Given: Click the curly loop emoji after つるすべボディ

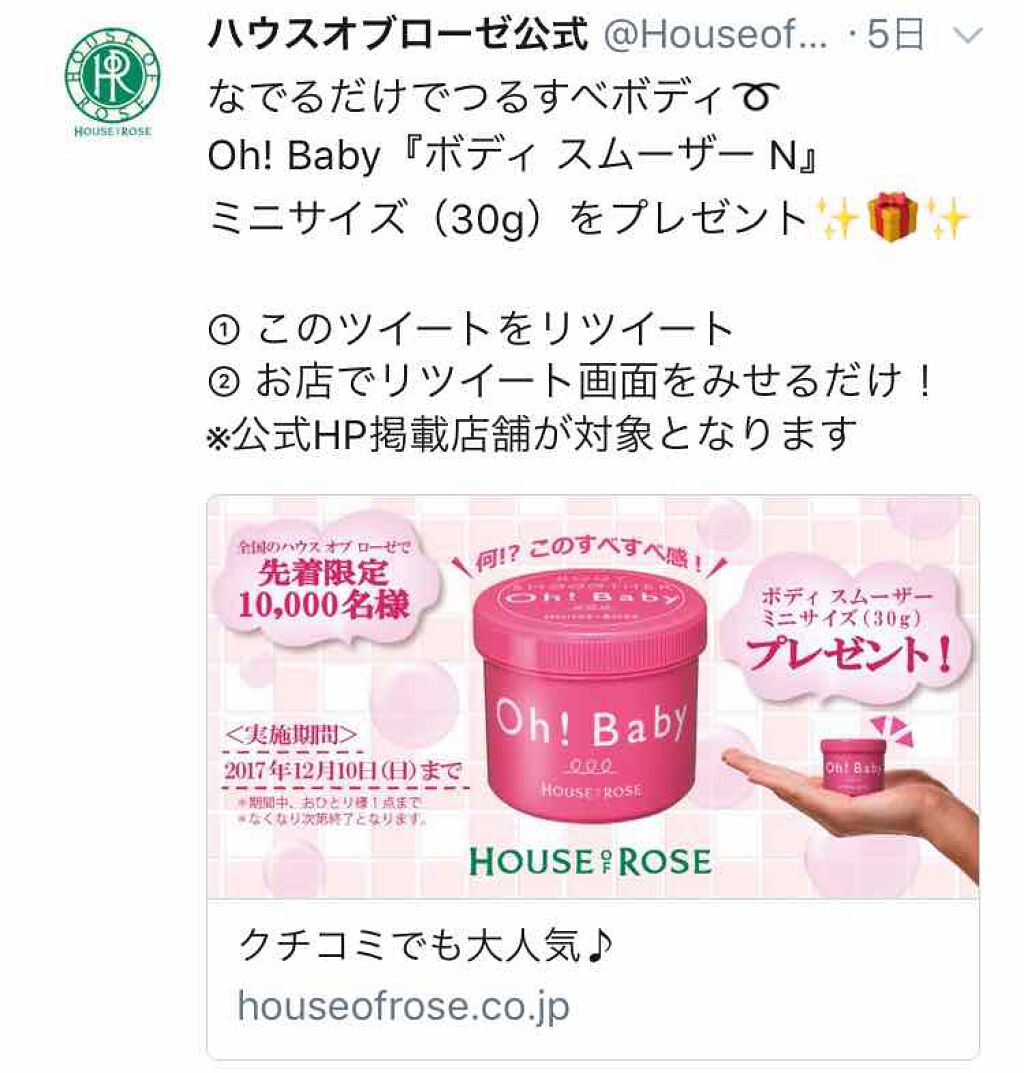Looking at the screenshot, I should [752, 98].
